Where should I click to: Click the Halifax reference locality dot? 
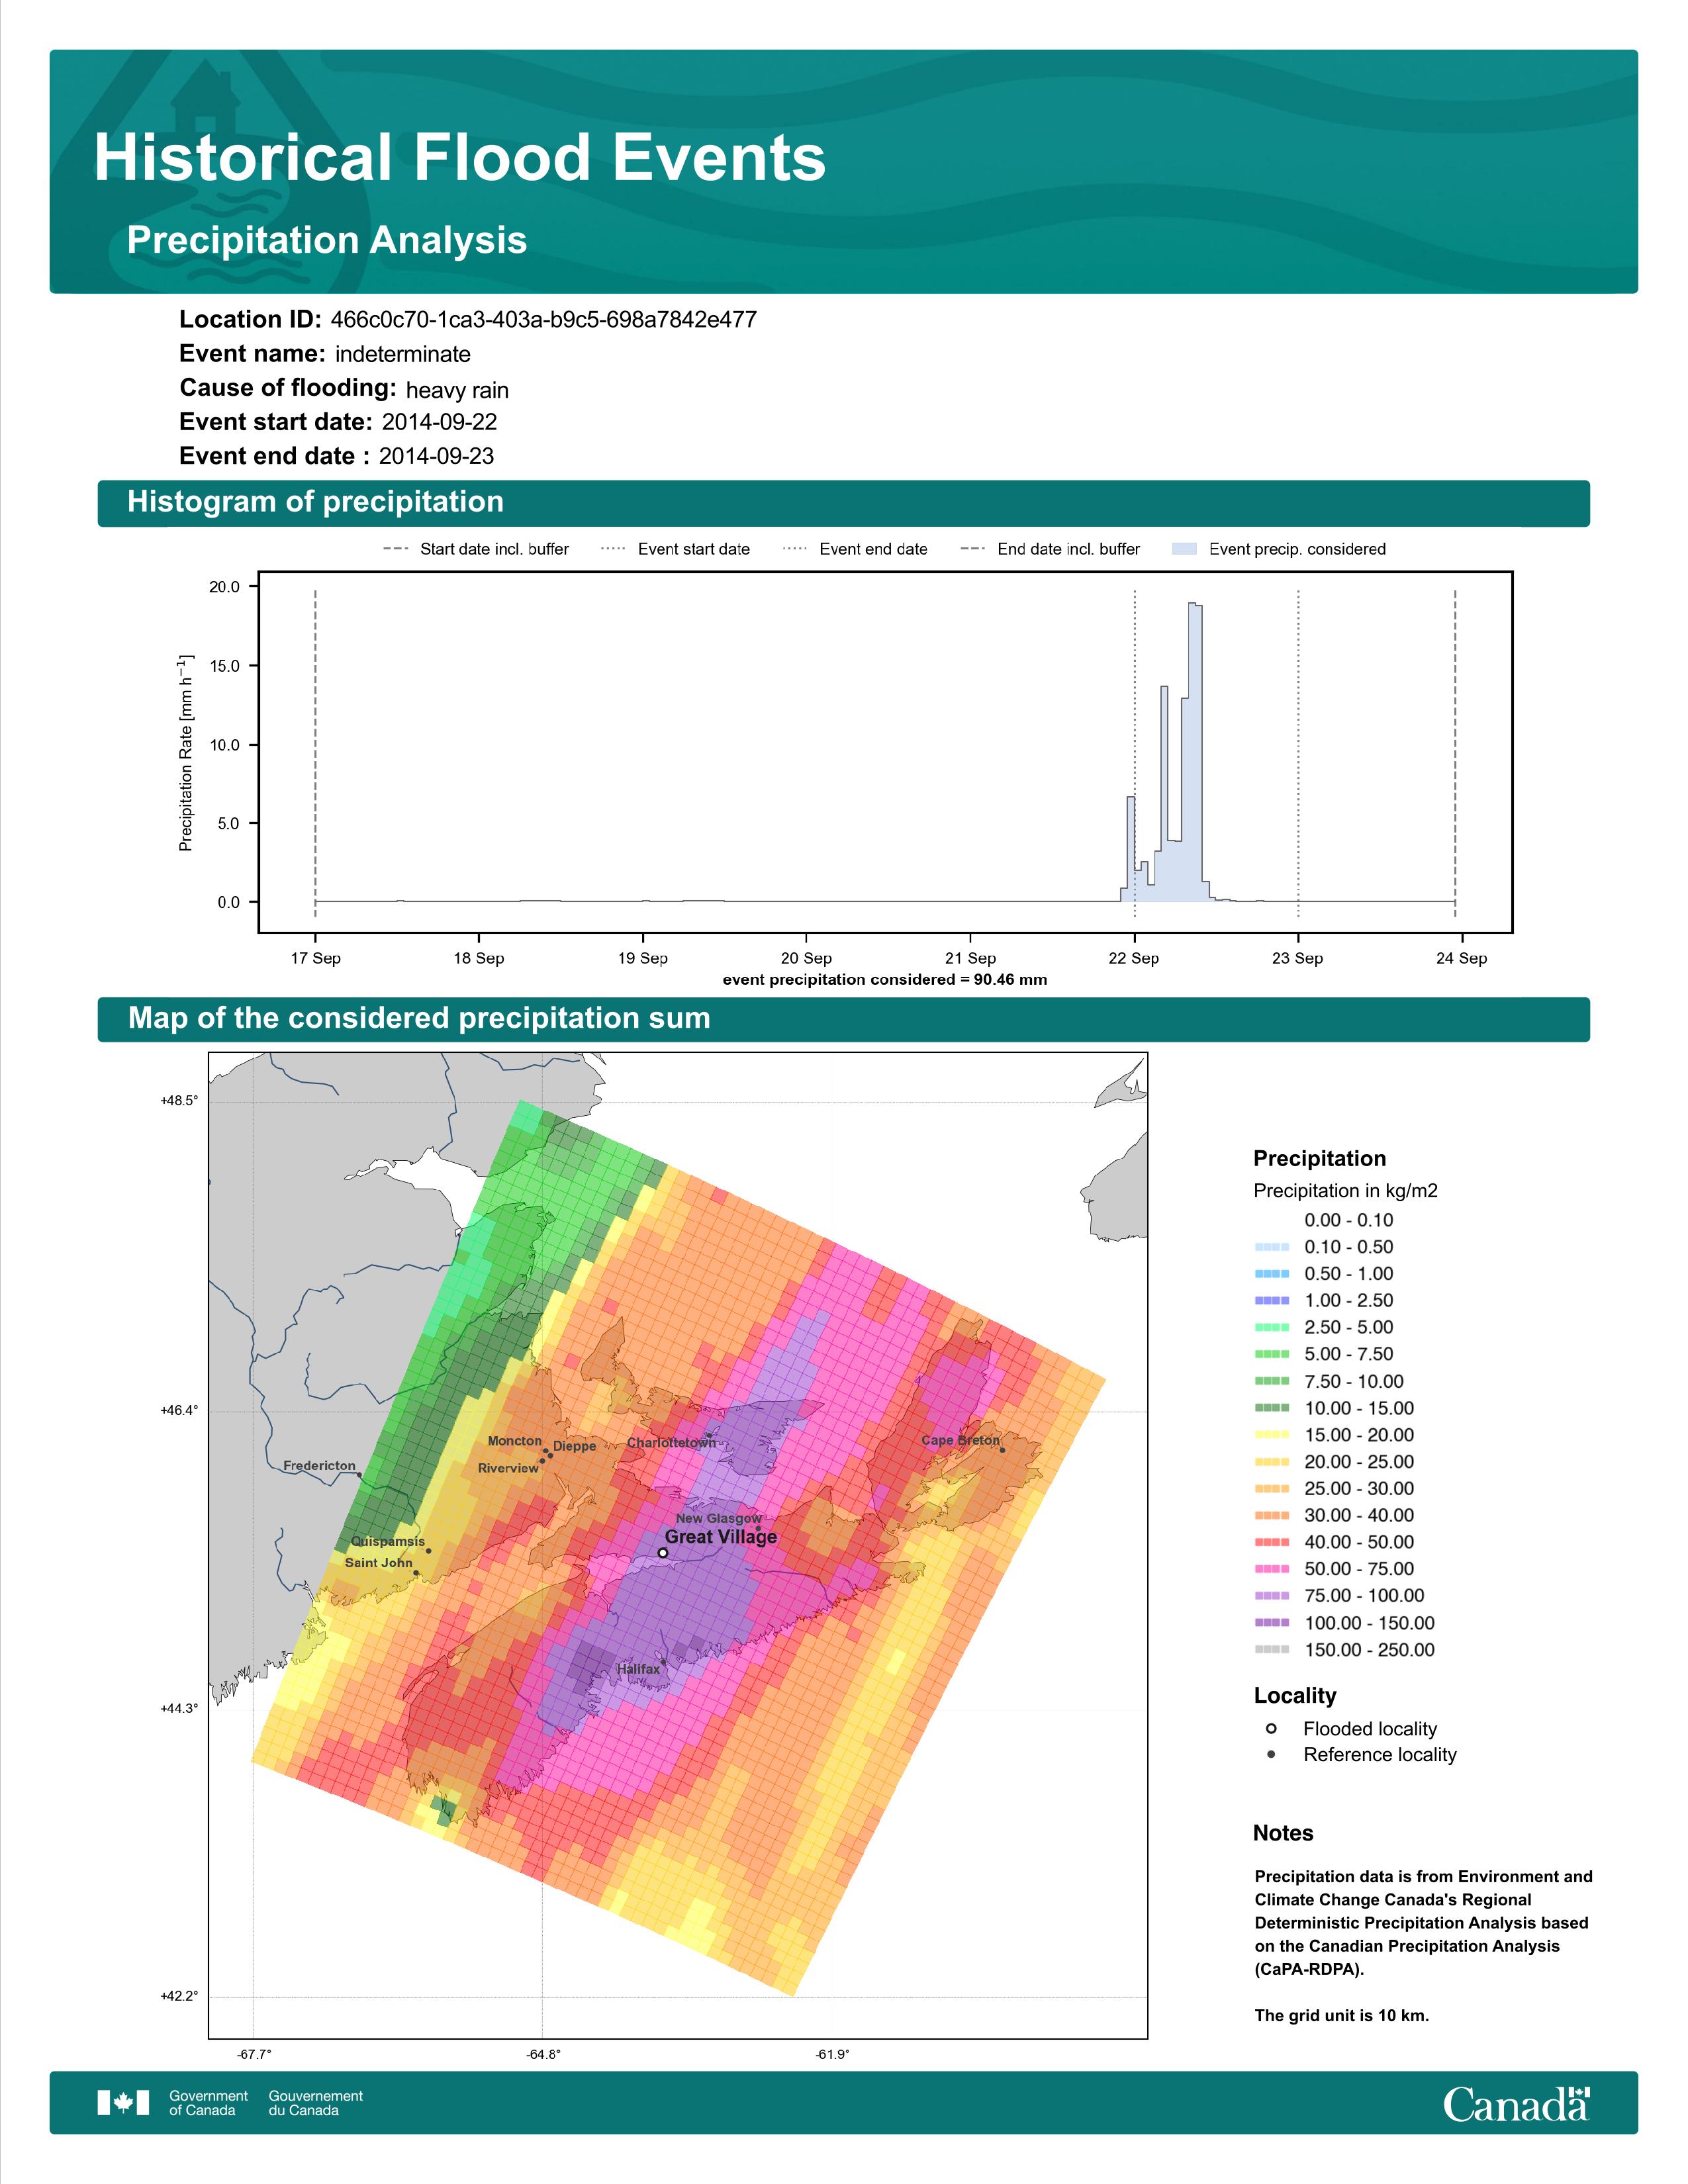click(663, 1662)
